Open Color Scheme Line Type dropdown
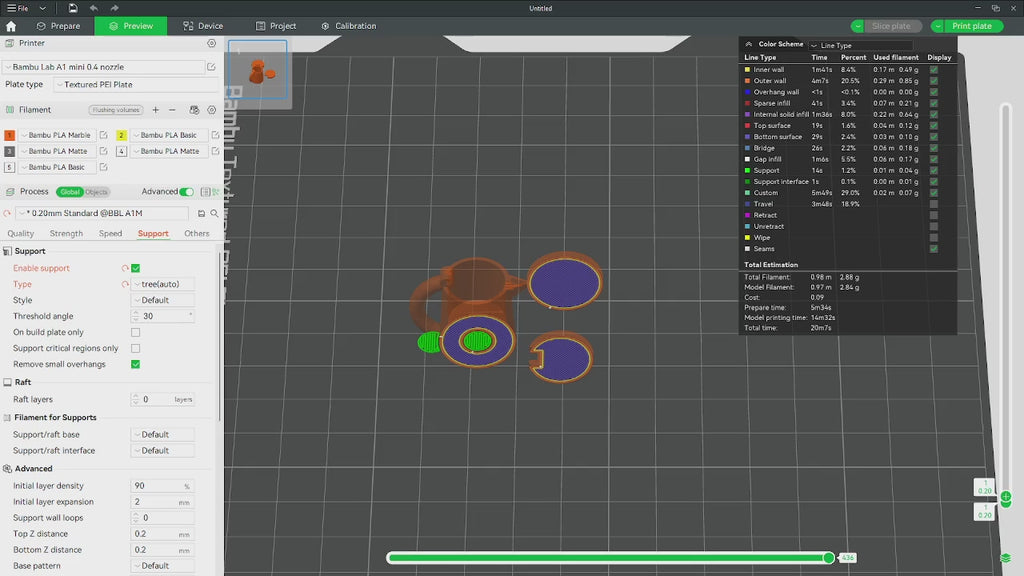Screen dimensions: 1024x576 pos(861,46)
